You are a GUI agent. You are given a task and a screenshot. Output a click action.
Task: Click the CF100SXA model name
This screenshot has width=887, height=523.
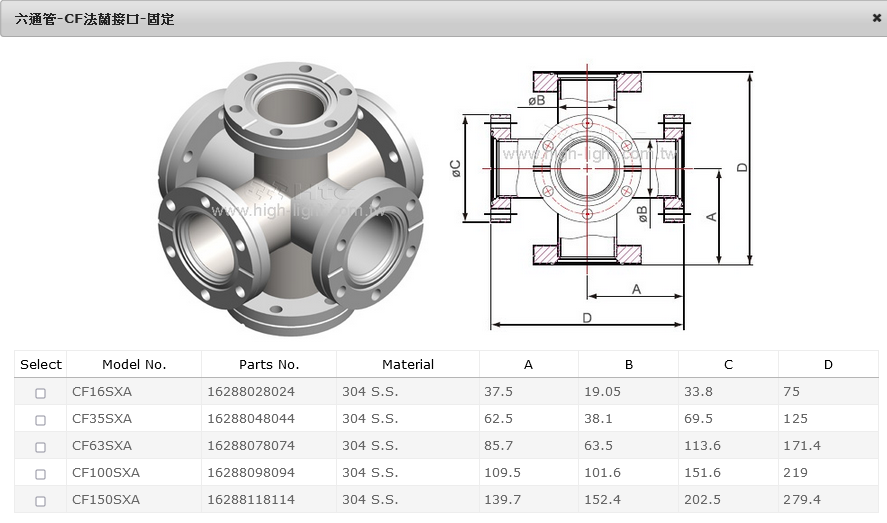106,473
